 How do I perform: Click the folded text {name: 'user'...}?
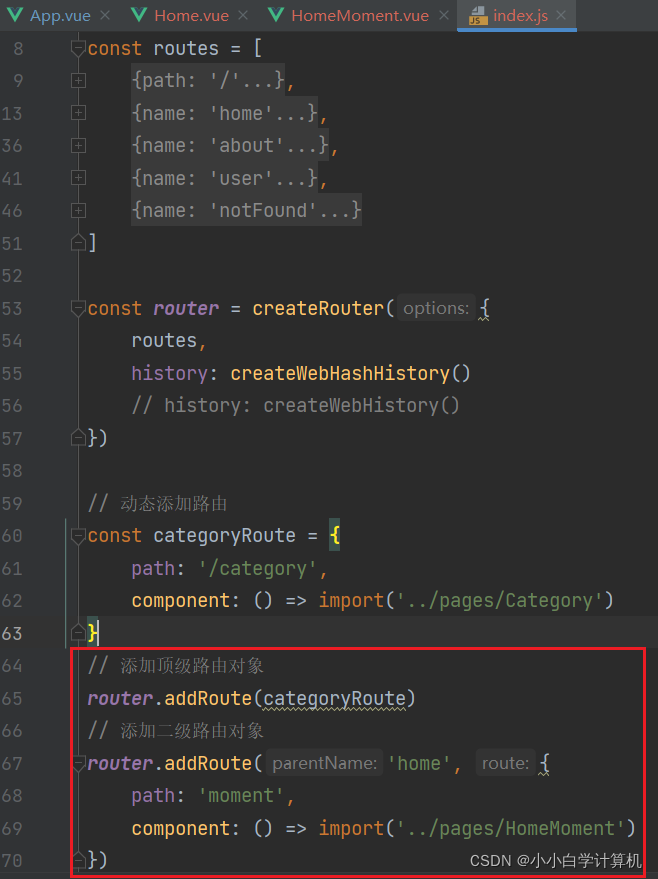pos(225,178)
